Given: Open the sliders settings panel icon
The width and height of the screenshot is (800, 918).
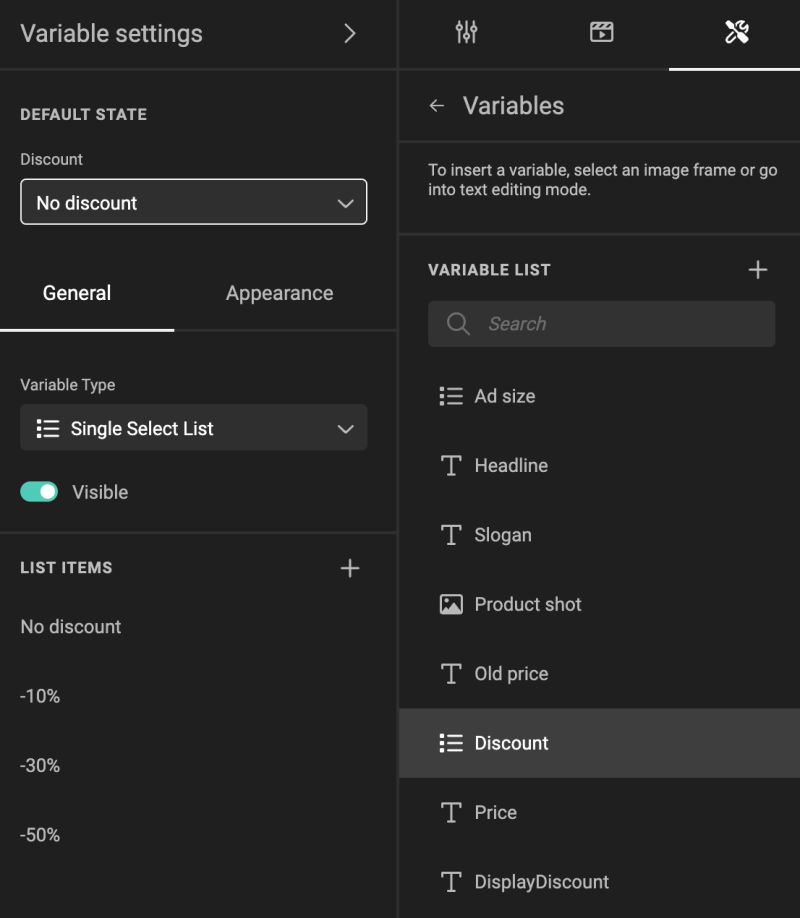Looking at the screenshot, I should tap(466, 33).
